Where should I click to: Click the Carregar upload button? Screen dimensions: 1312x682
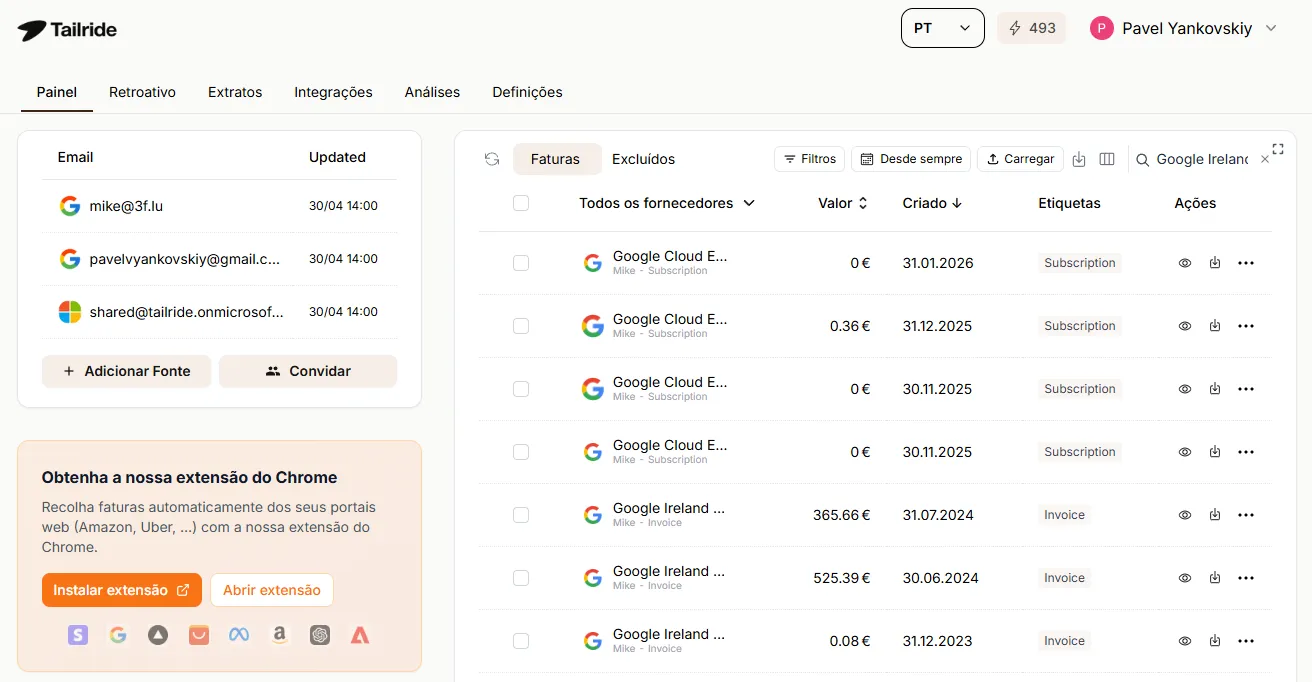pos(1020,159)
